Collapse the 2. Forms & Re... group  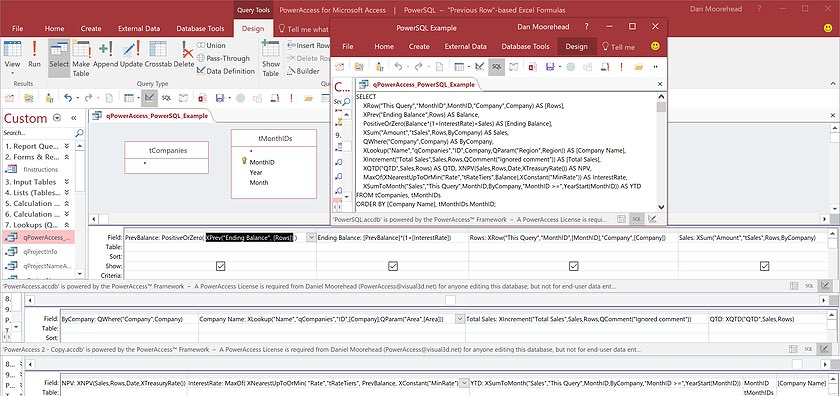tap(66, 158)
